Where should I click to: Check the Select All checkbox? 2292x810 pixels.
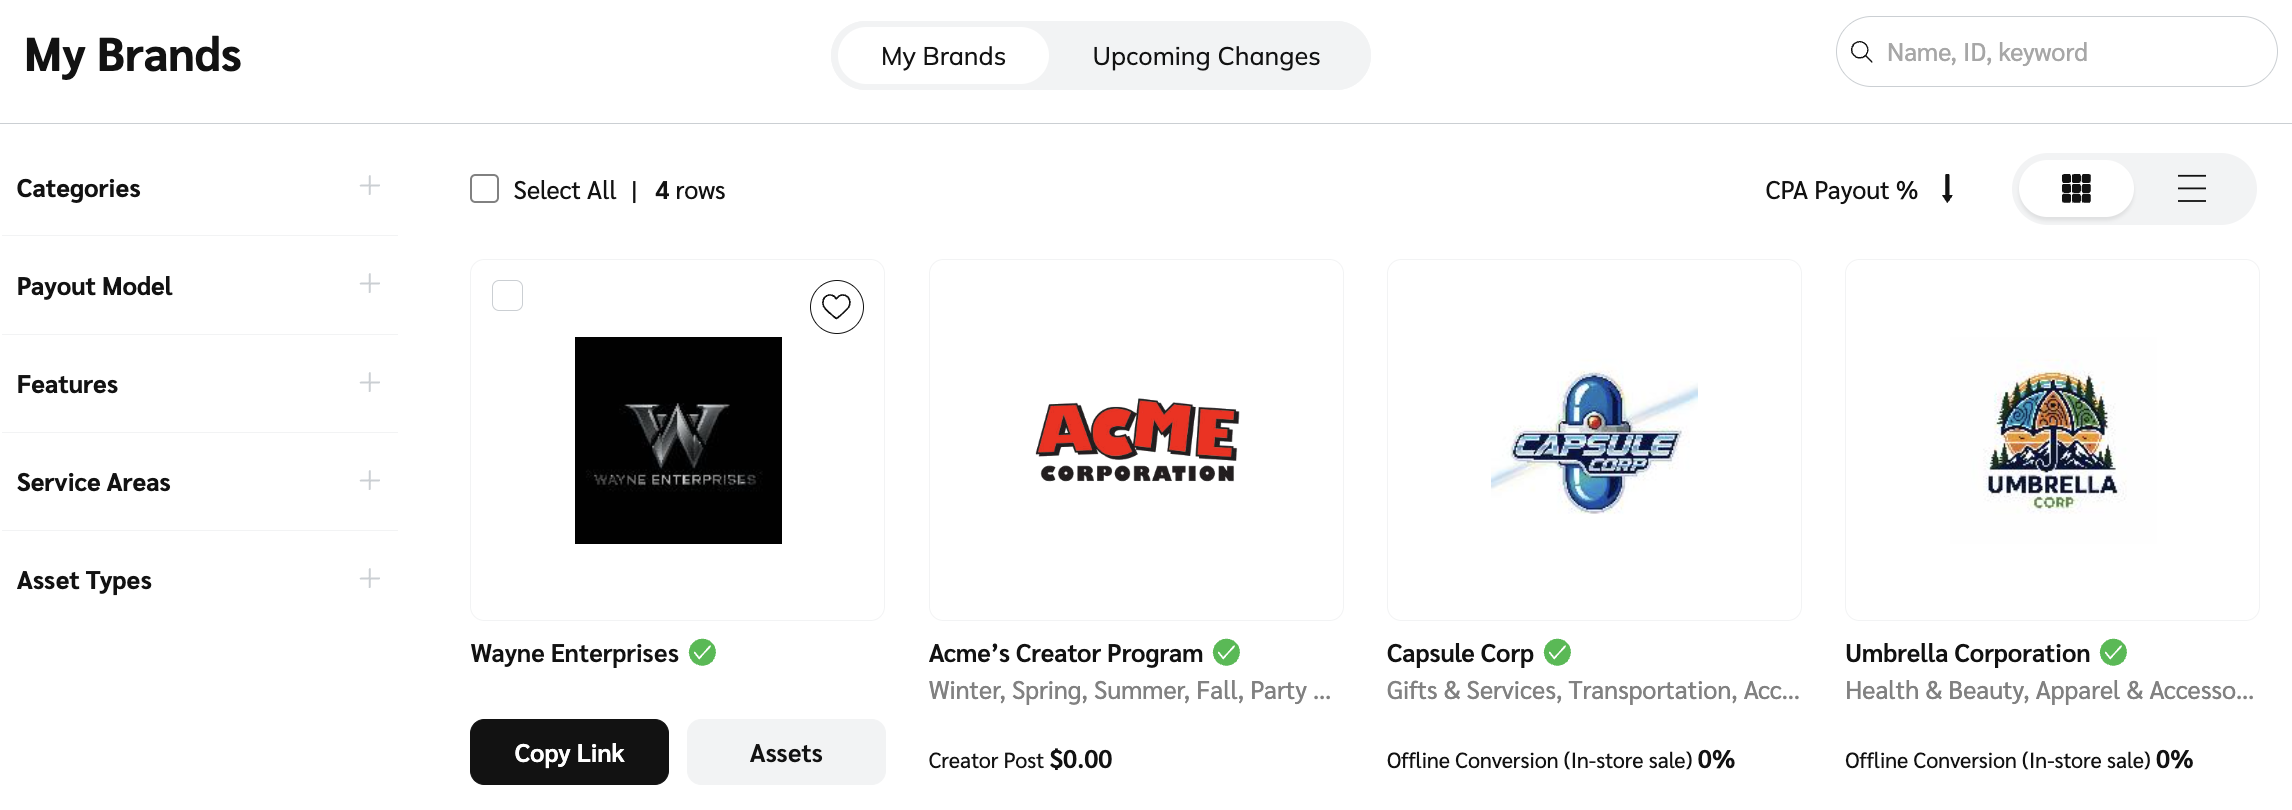[x=485, y=189]
